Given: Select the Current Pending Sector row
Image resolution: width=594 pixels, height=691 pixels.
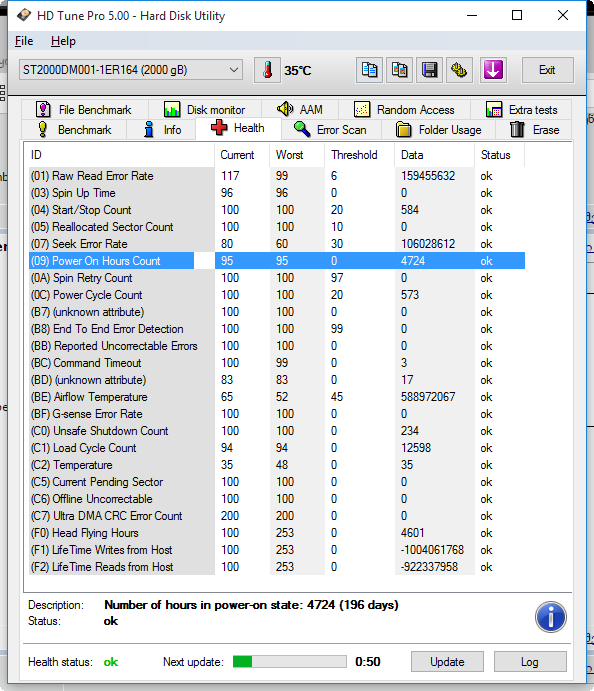Looking at the screenshot, I should coord(277,482).
